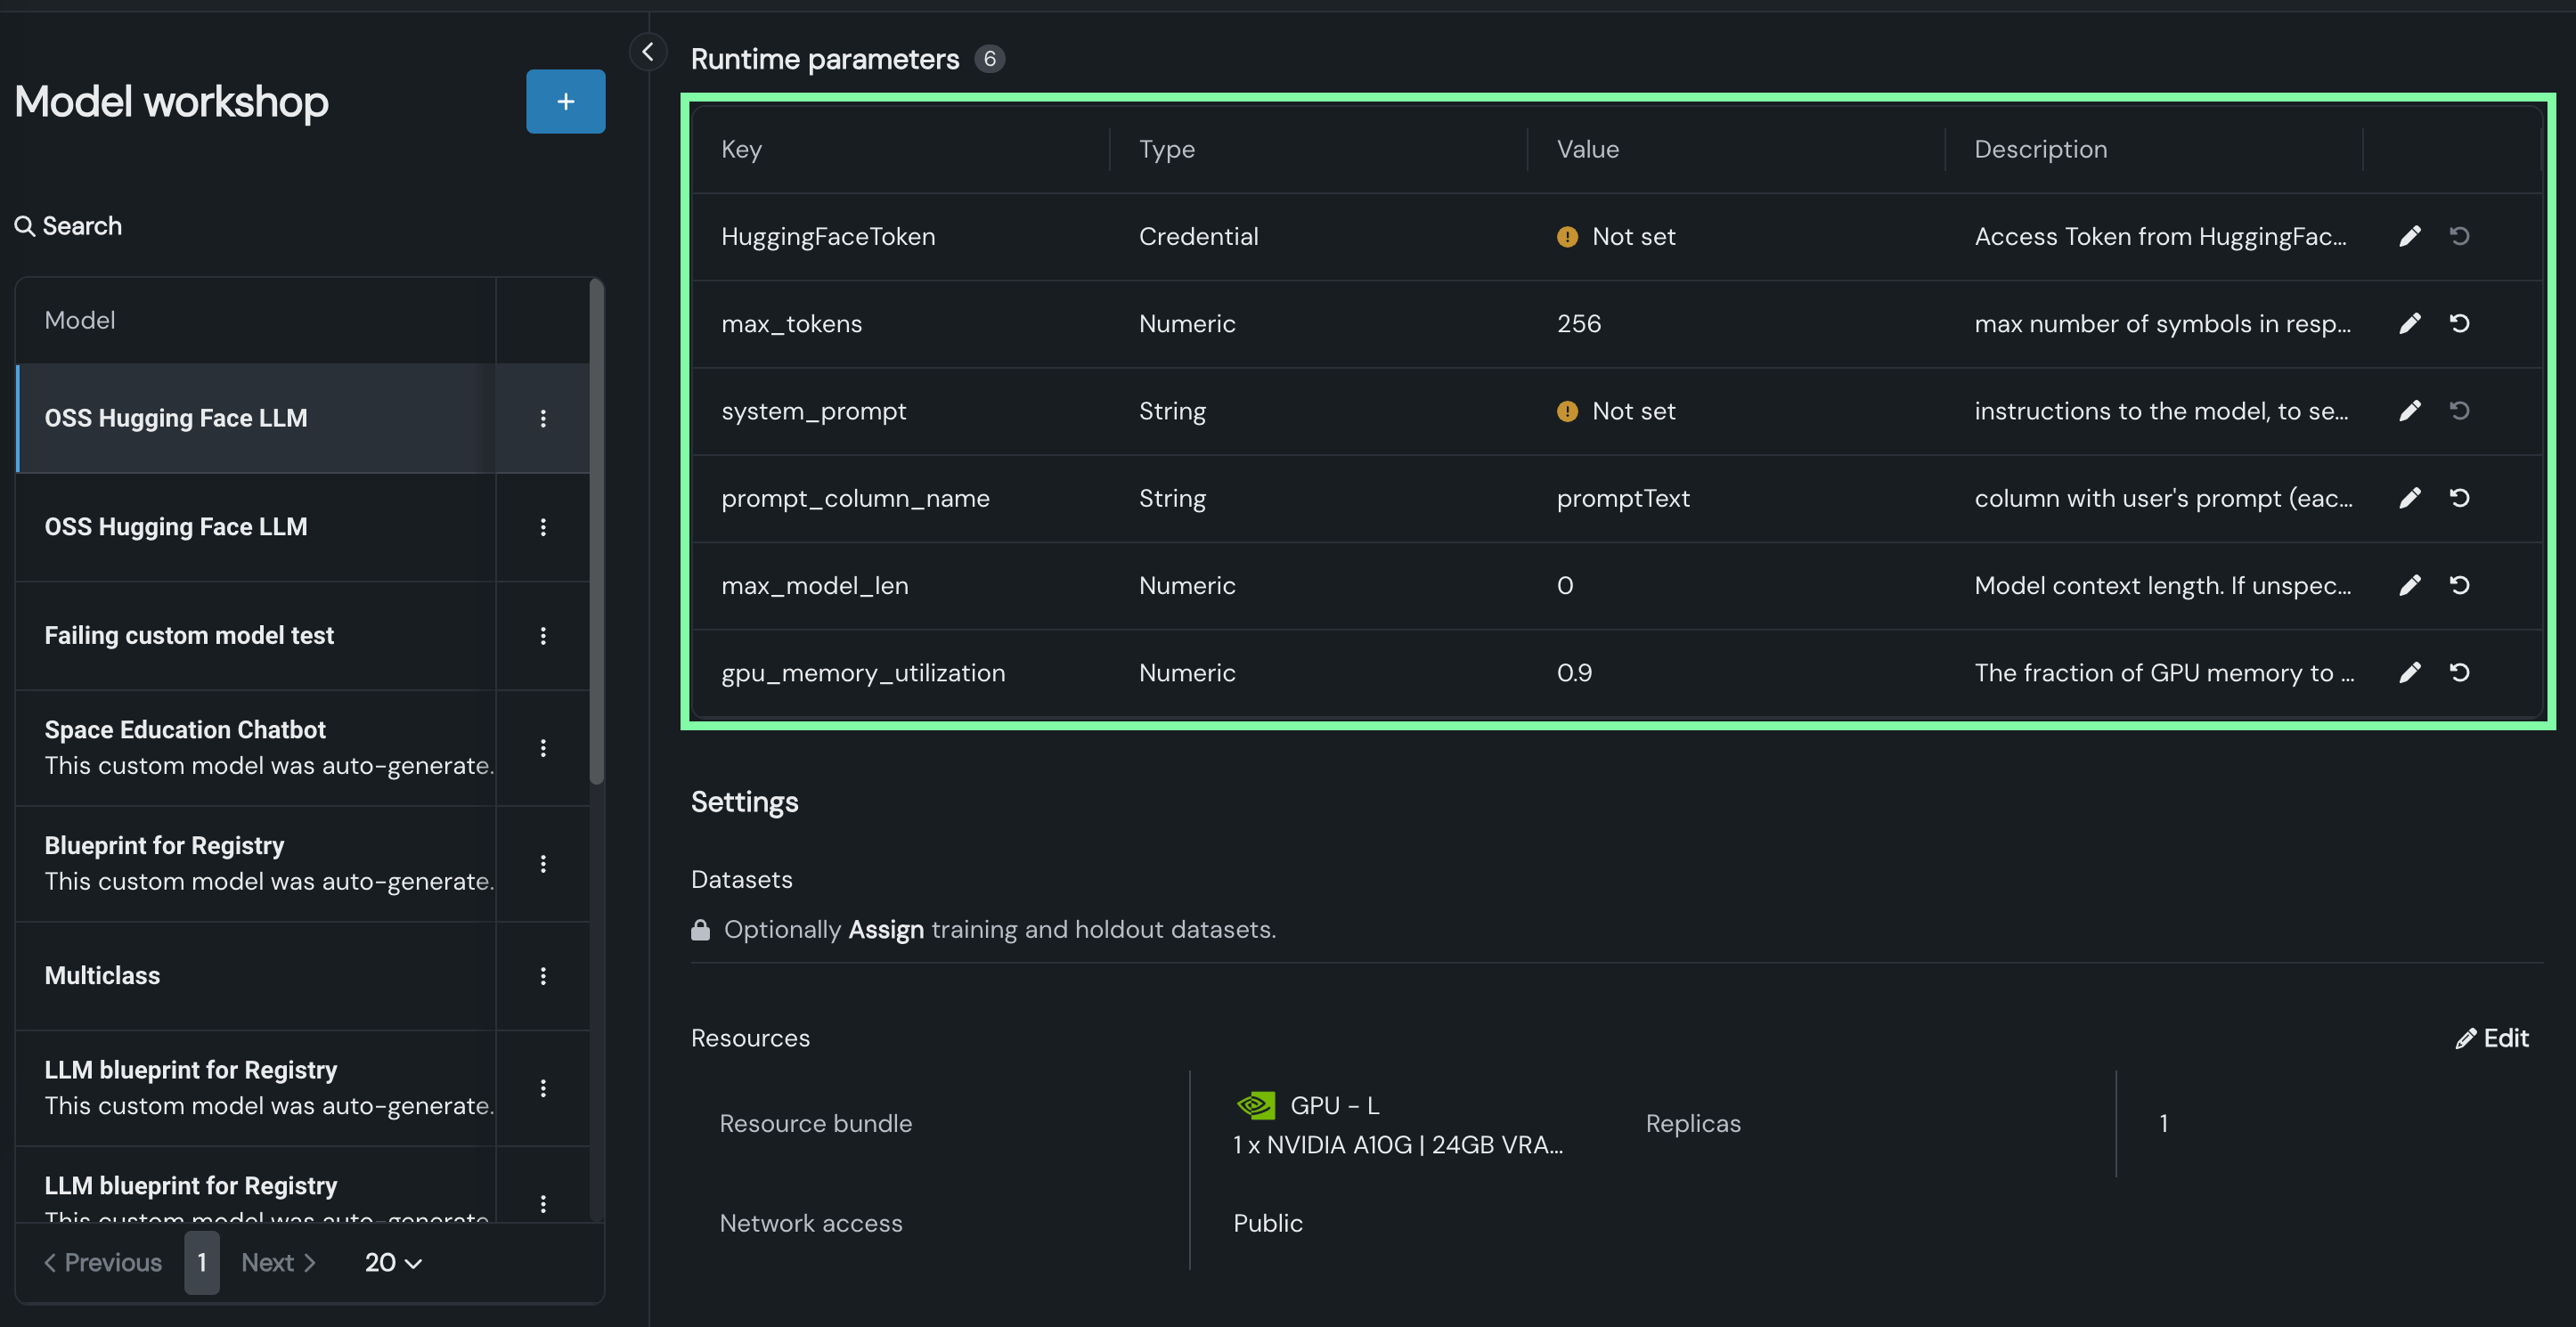Image resolution: width=2576 pixels, height=1327 pixels.
Task: Click the Search models field
Action: point(82,226)
